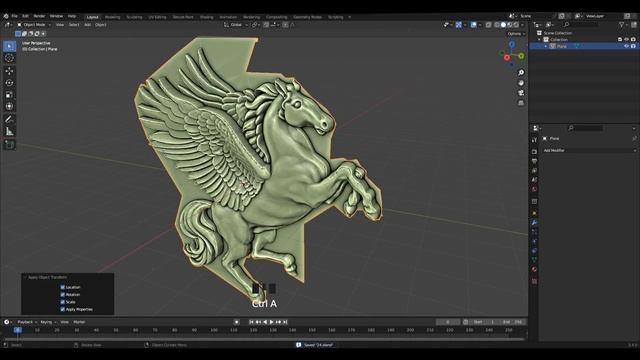The image size is (640, 360).
Task: Toggle viewport overlays button
Action: (473, 25)
